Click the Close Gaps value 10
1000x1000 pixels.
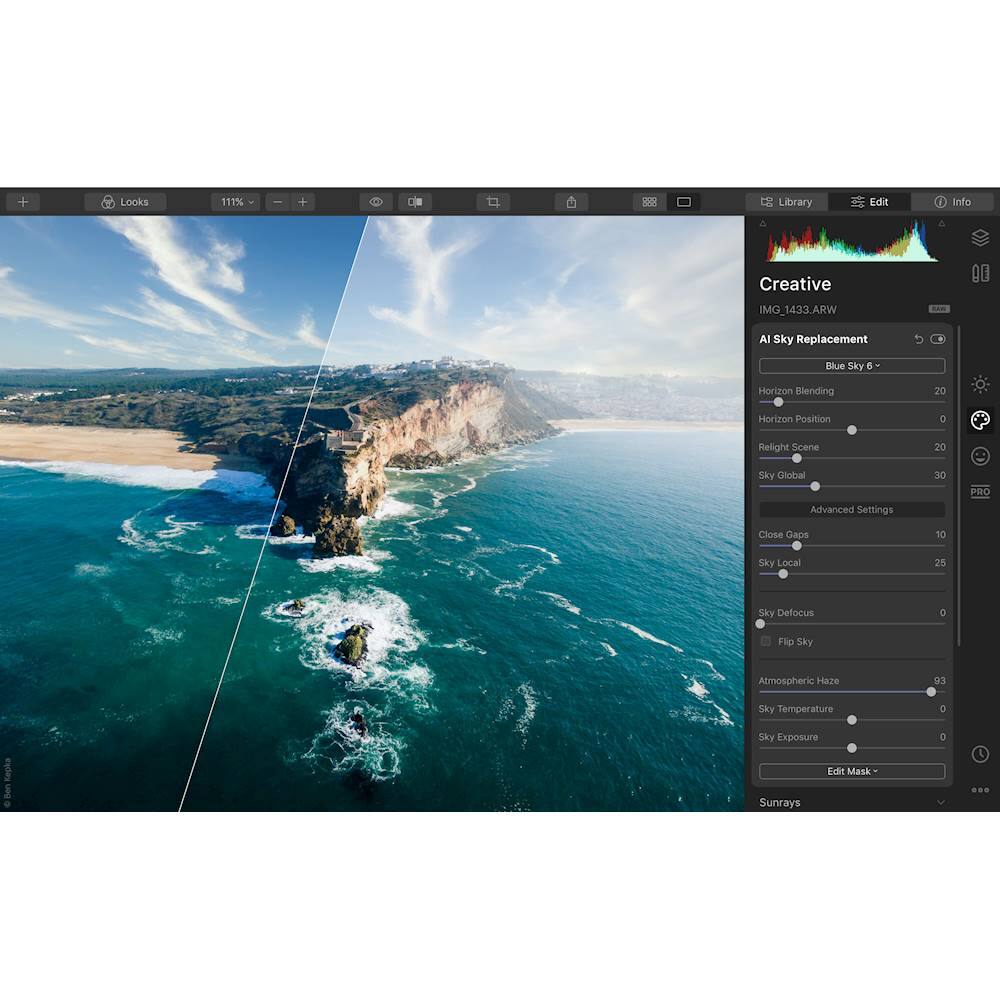click(941, 534)
